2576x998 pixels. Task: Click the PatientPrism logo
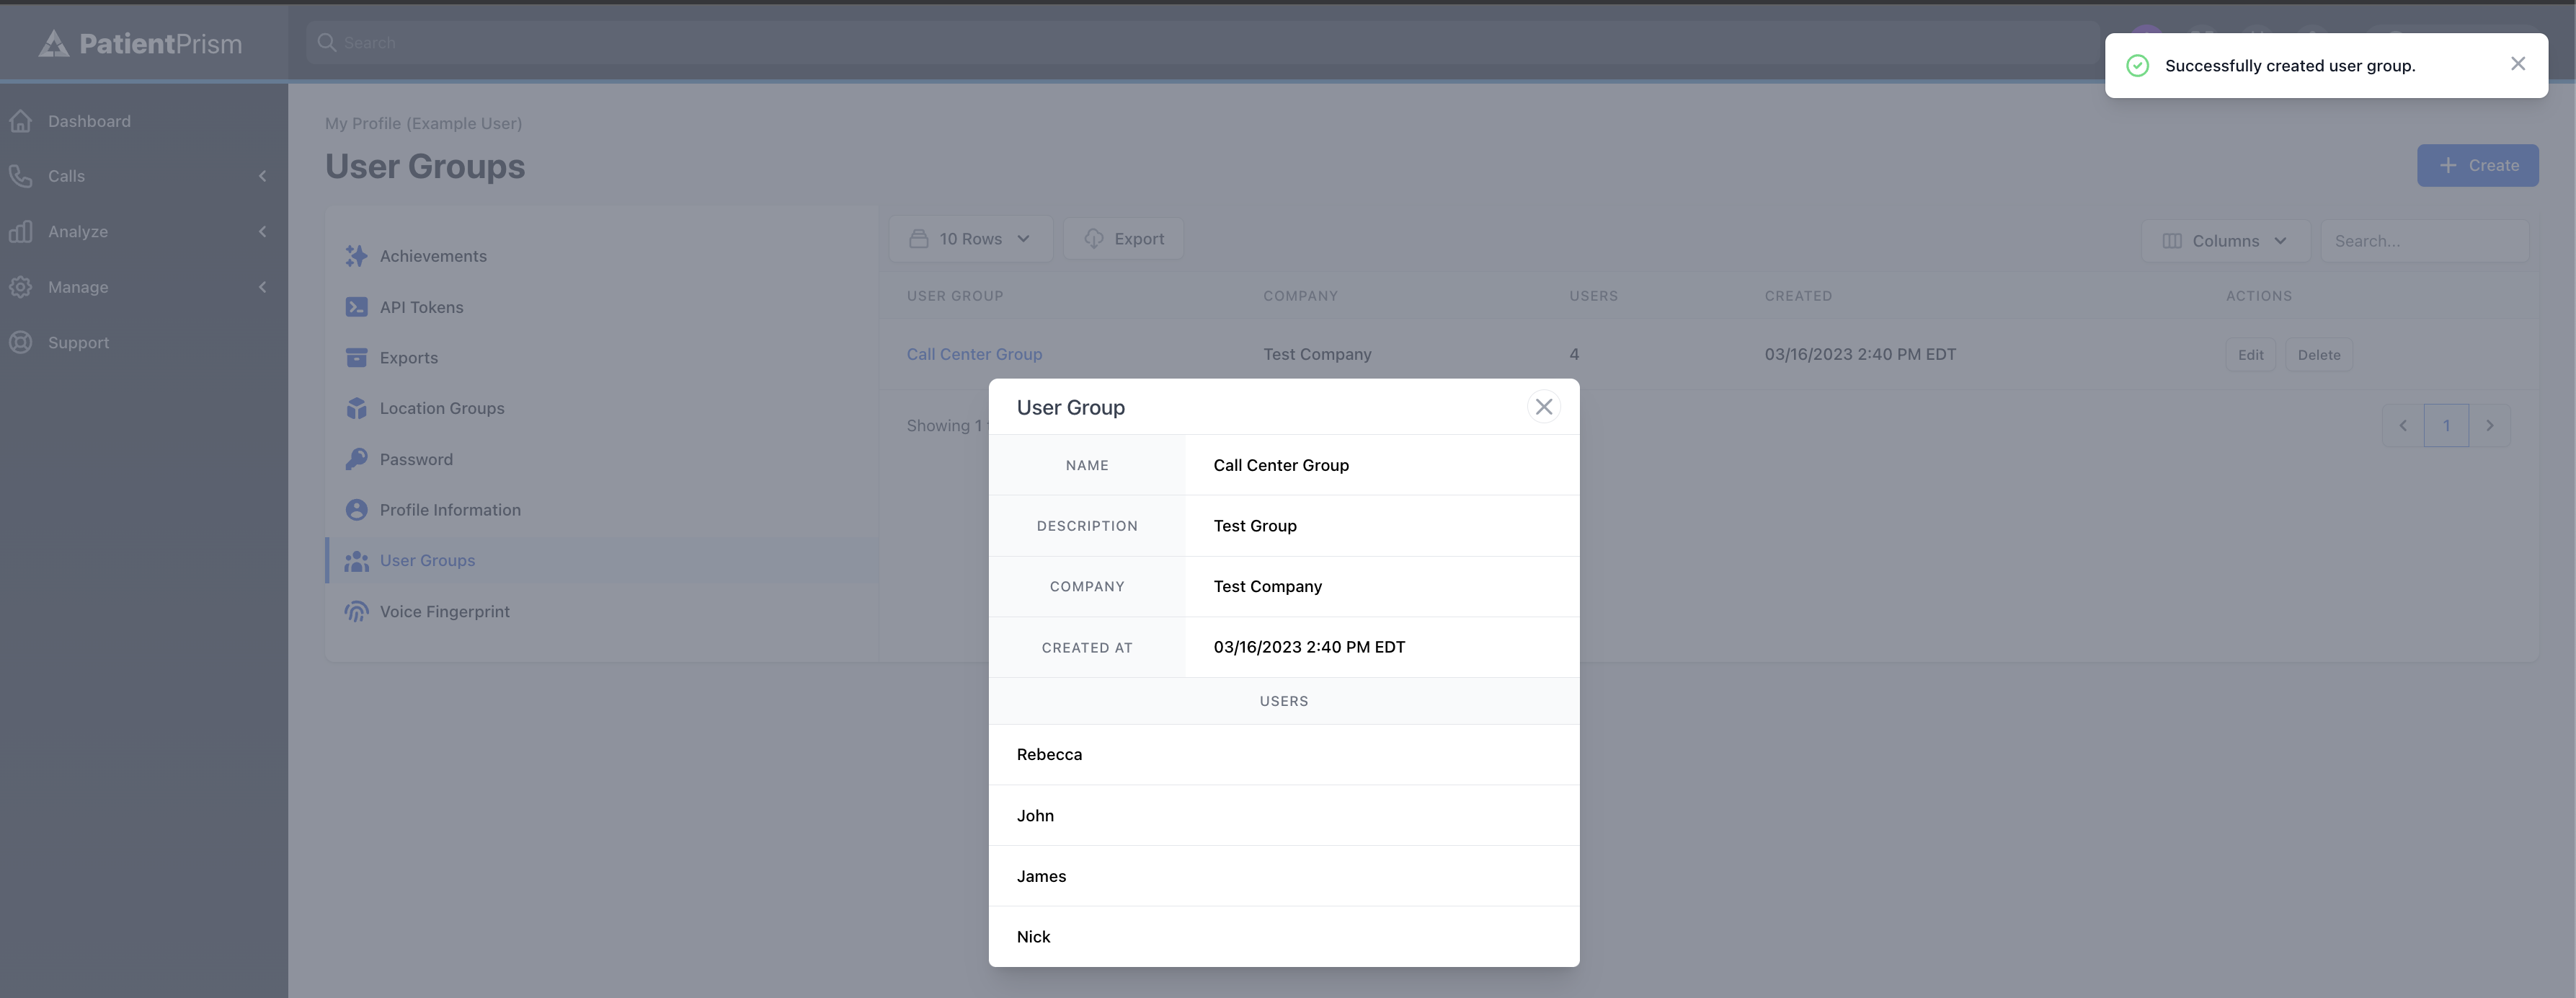pos(140,43)
